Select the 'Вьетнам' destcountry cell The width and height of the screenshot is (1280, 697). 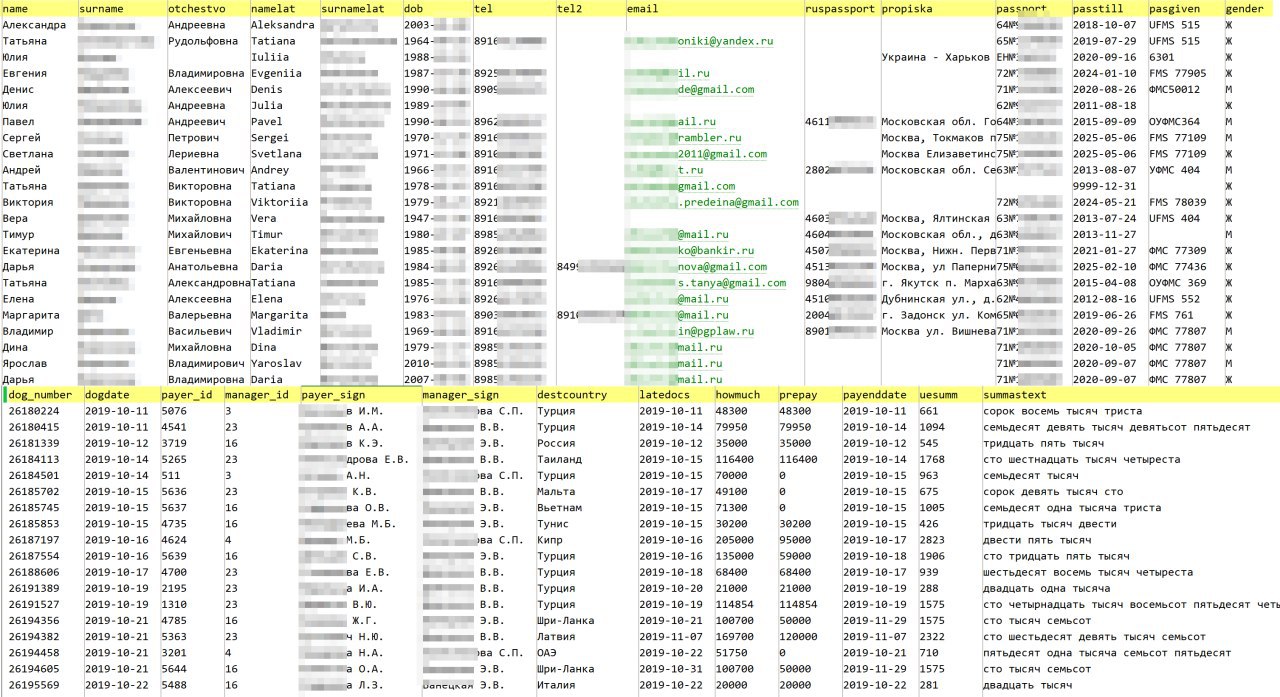(x=559, y=508)
